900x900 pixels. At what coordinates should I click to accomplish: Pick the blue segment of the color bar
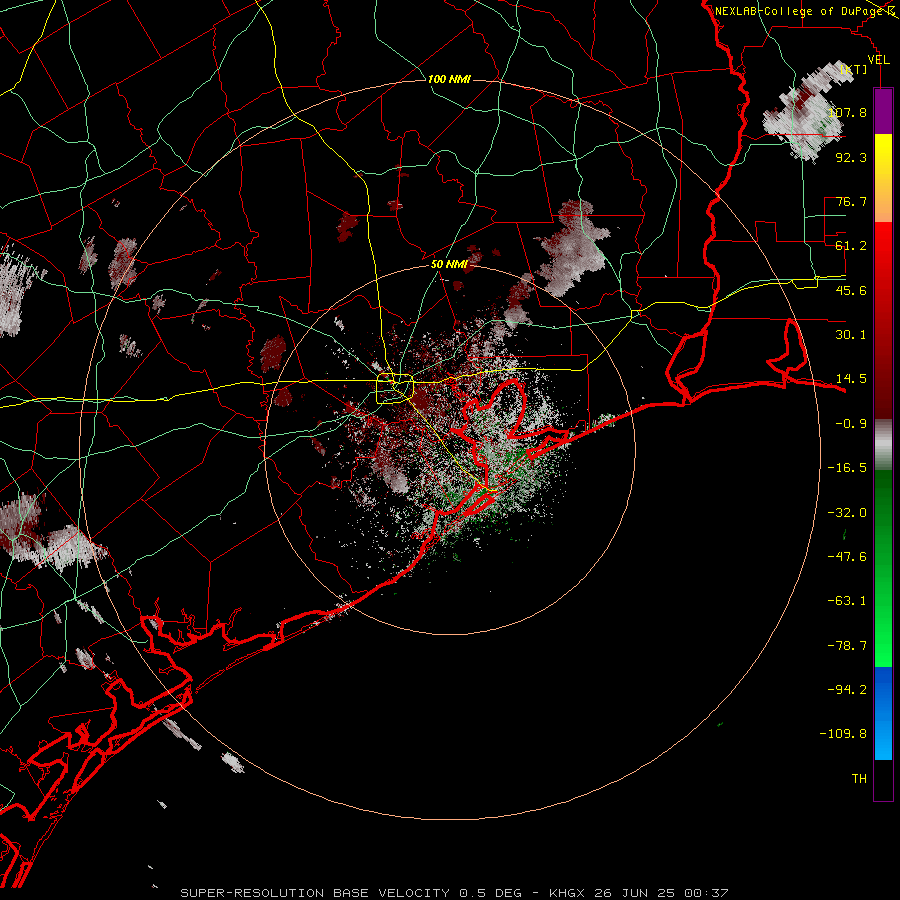[883, 713]
